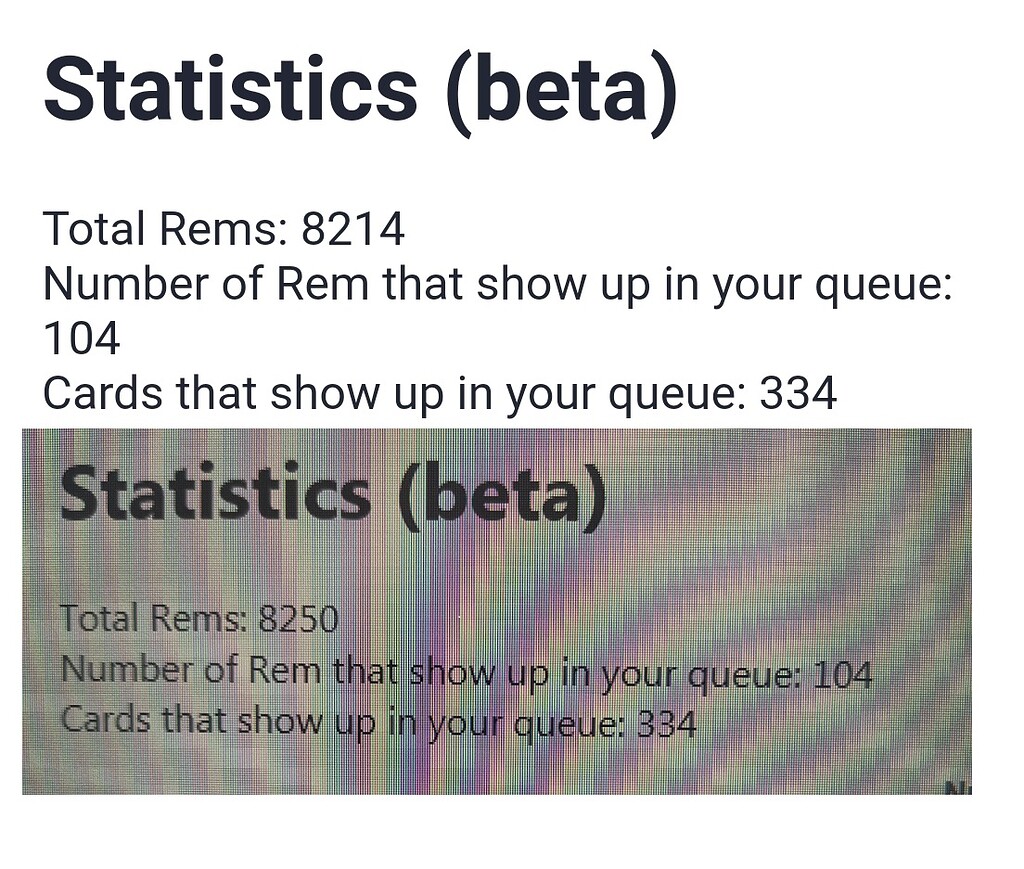Click the standalone 104 value line
1024x869 pixels.
click(82, 338)
